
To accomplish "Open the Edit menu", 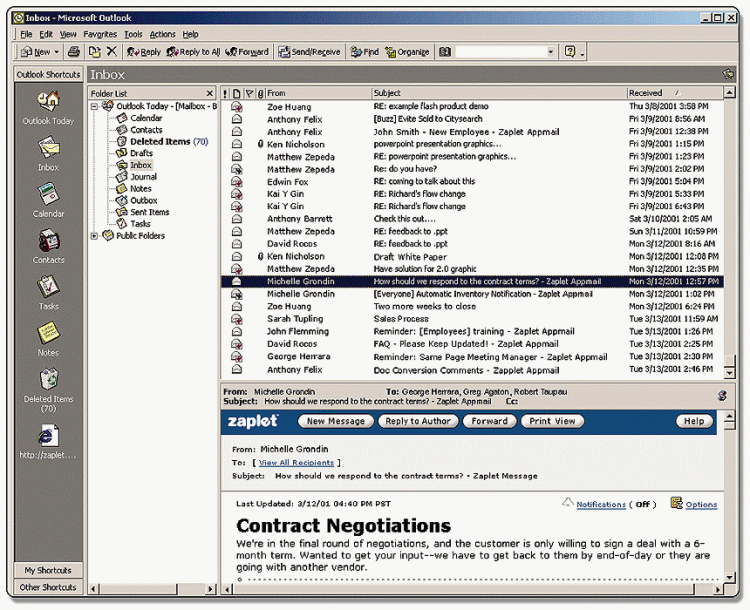I will coord(46,34).
